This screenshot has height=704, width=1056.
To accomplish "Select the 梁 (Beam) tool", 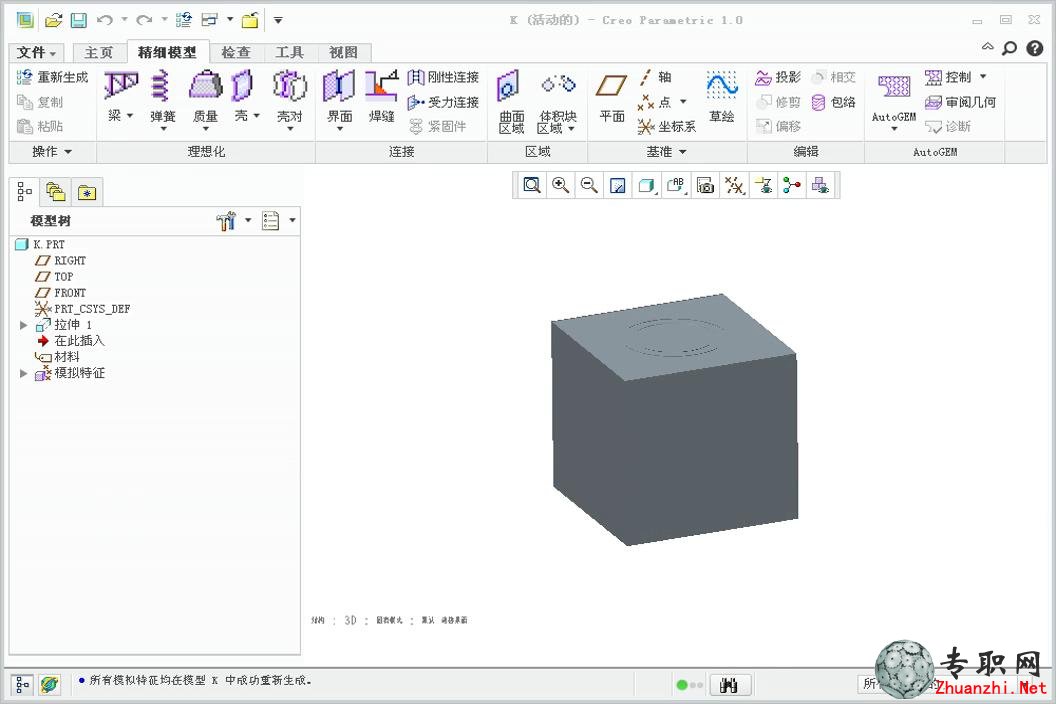I will pyautogui.click(x=121, y=97).
